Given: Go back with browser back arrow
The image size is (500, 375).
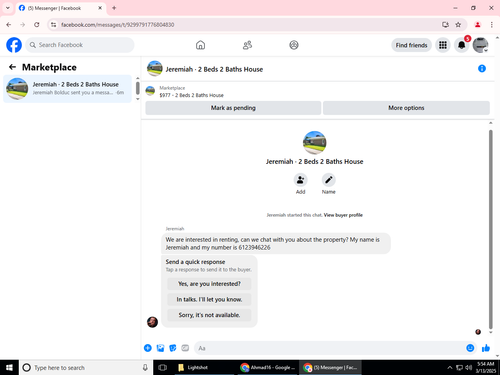Looking at the screenshot, I should click(9, 25).
